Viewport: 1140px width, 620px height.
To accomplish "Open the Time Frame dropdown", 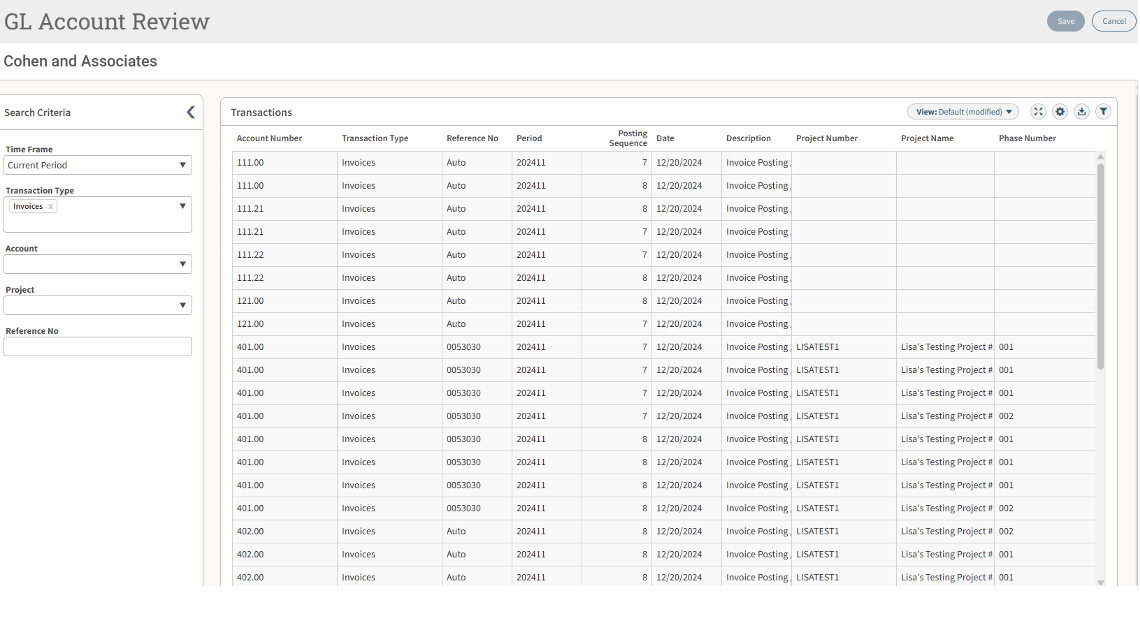I will click(x=97, y=165).
